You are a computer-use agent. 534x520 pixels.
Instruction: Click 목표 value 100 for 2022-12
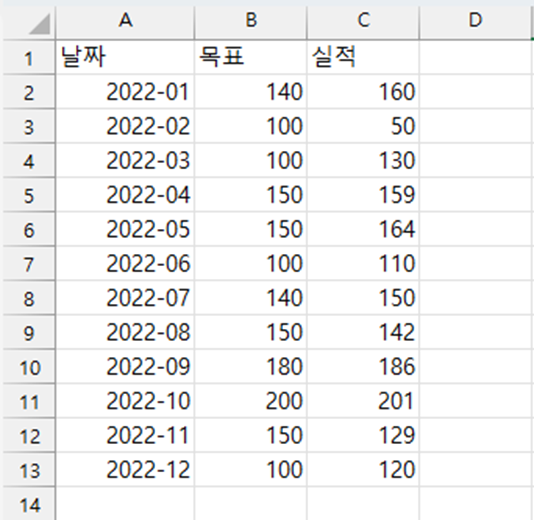[251, 470]
